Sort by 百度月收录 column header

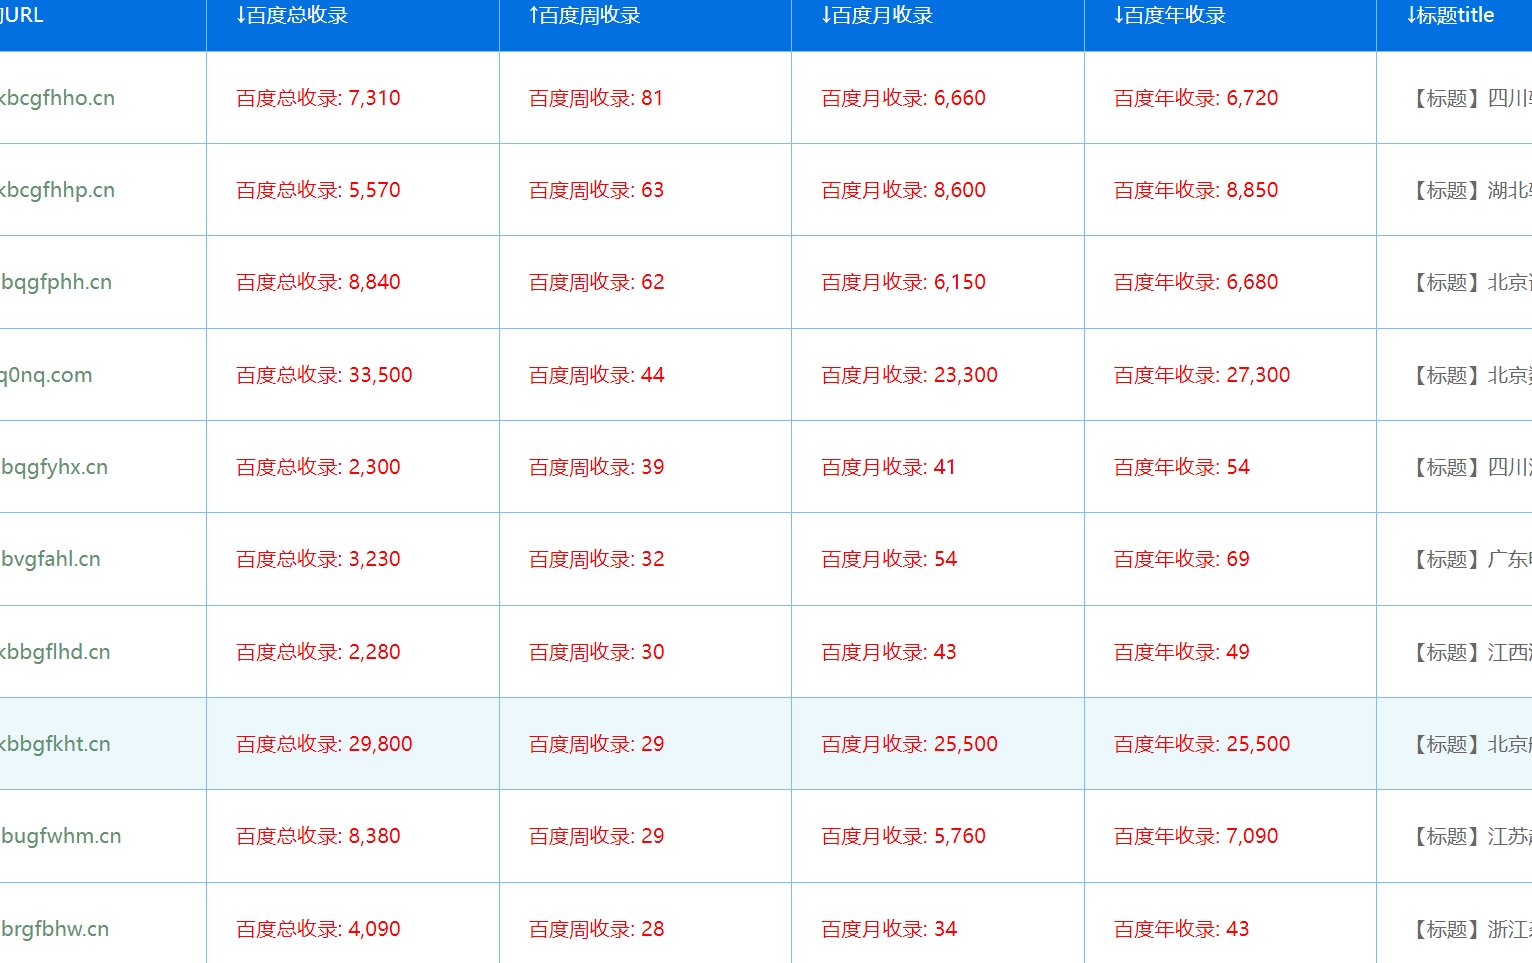pyautogui.click(x=877, y=15)
